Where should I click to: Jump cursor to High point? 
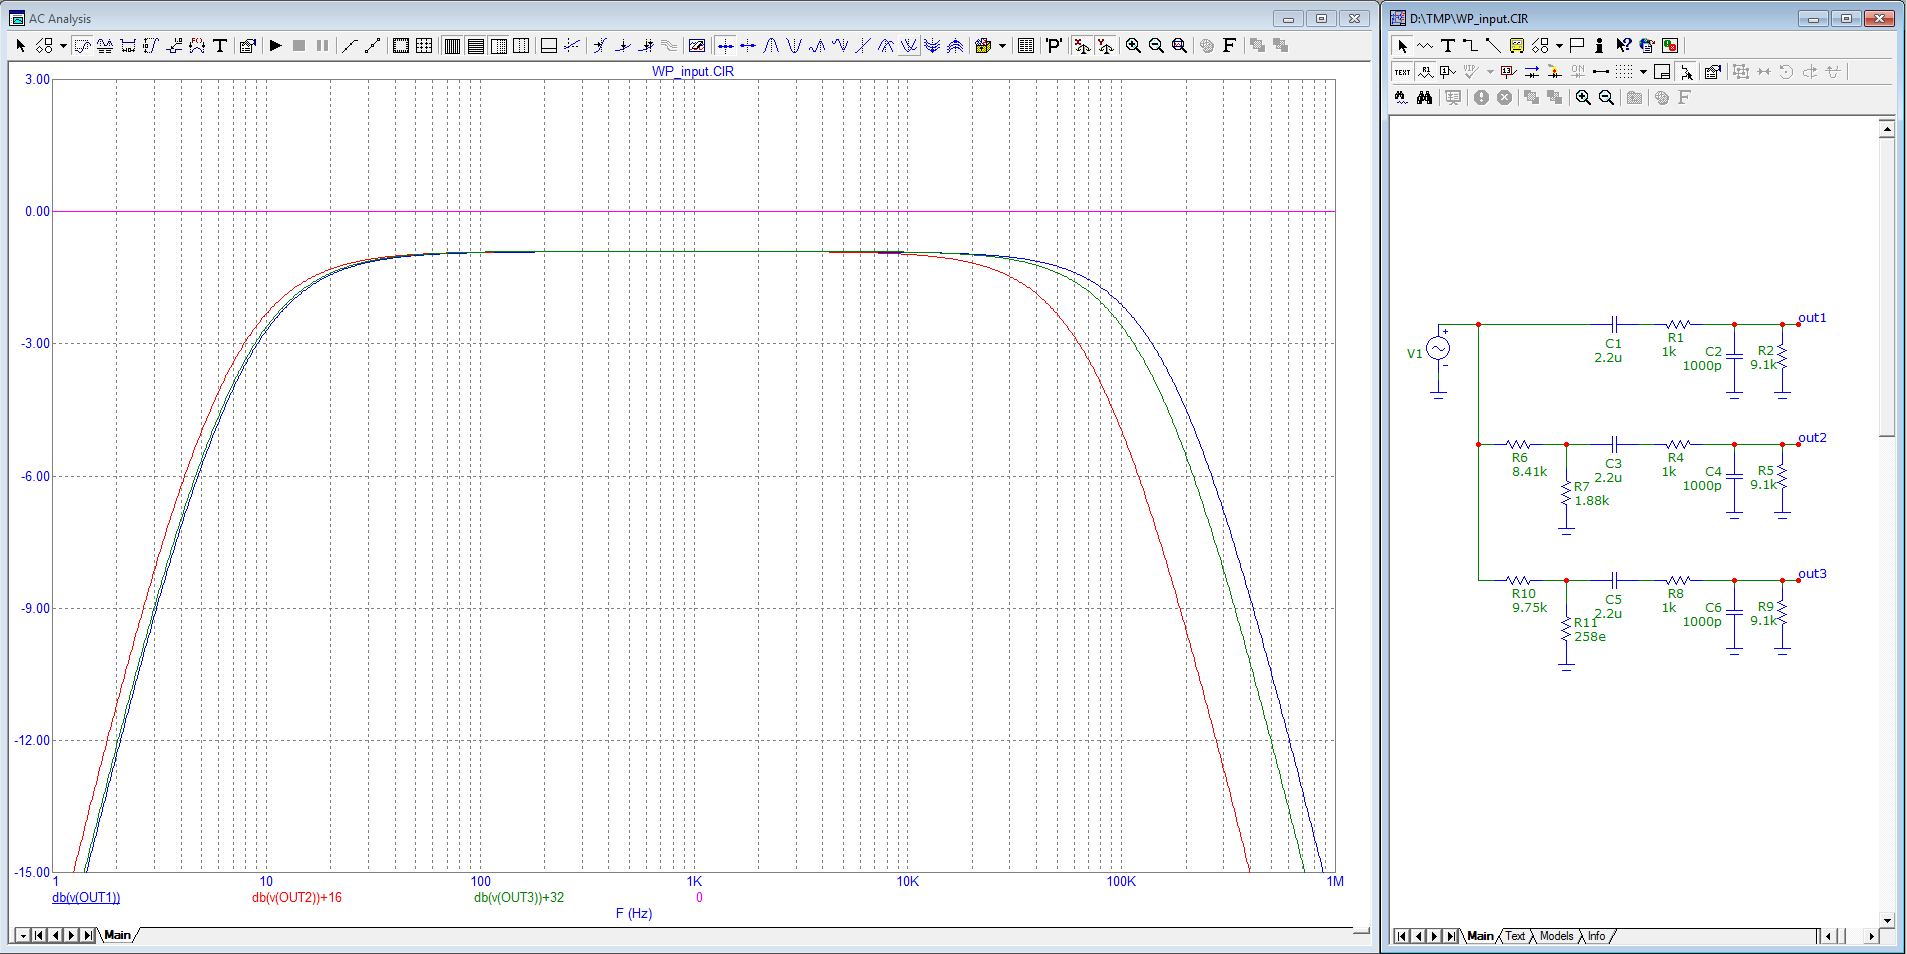tap(817, 45)
